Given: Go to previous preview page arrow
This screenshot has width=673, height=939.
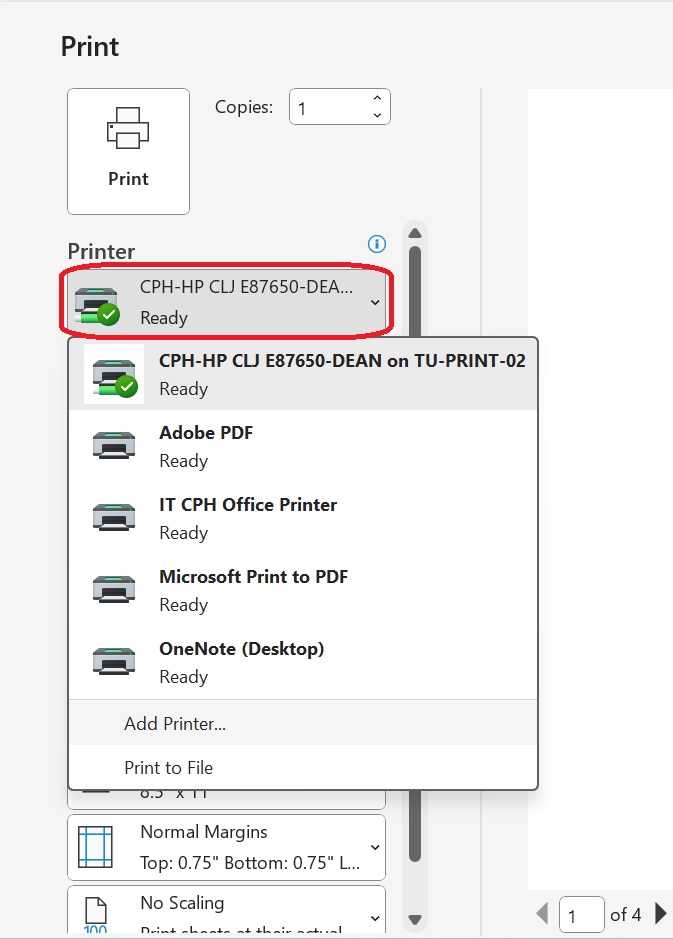Looking at the screenshot, I should 542,914.
